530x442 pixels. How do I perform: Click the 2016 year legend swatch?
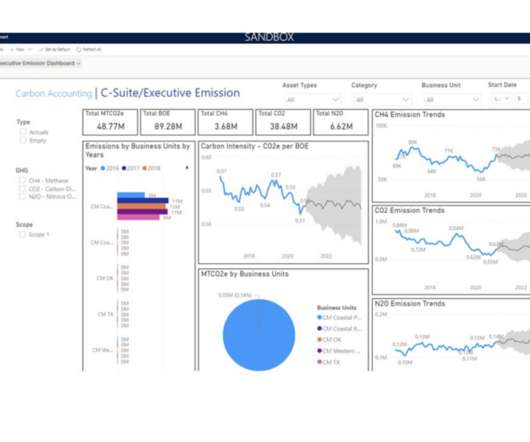tap(103, 168)
